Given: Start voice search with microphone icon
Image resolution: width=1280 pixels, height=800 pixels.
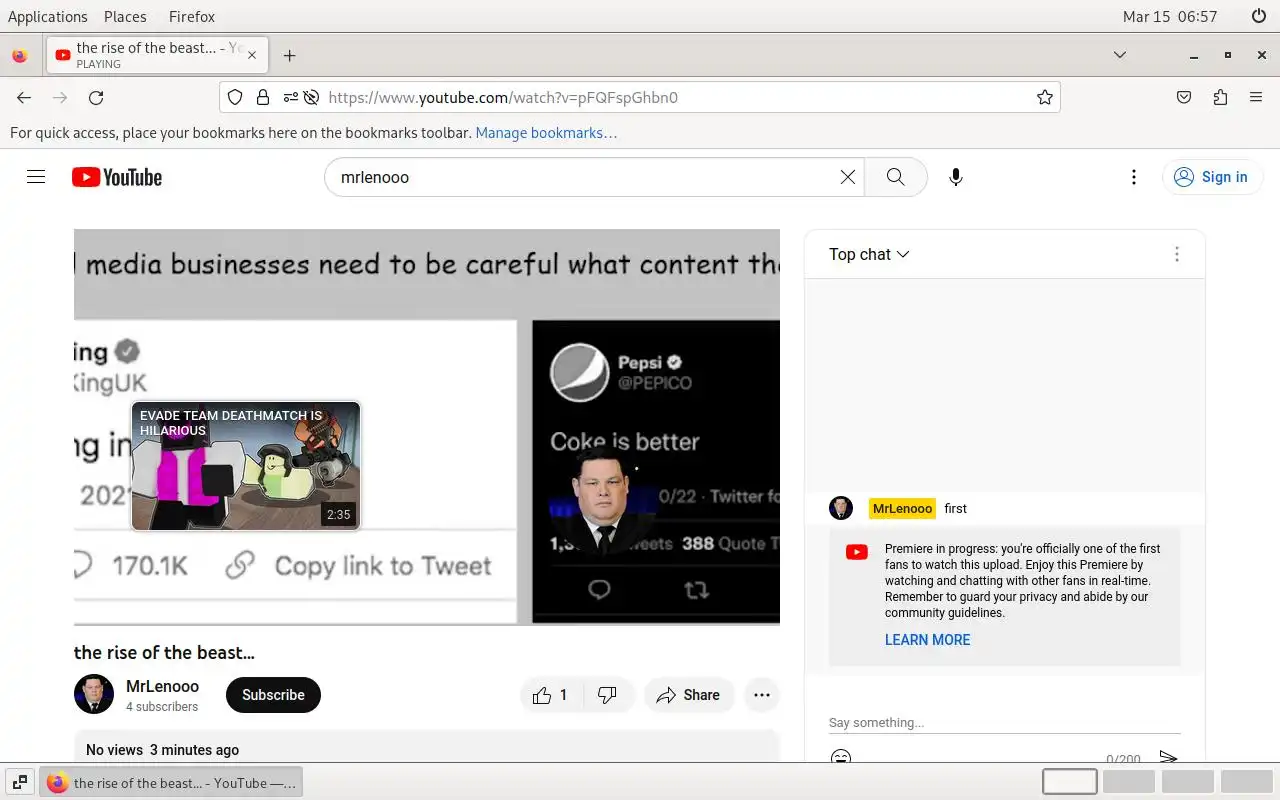Looking at the screenshot, I should click(x=956, y=177).
